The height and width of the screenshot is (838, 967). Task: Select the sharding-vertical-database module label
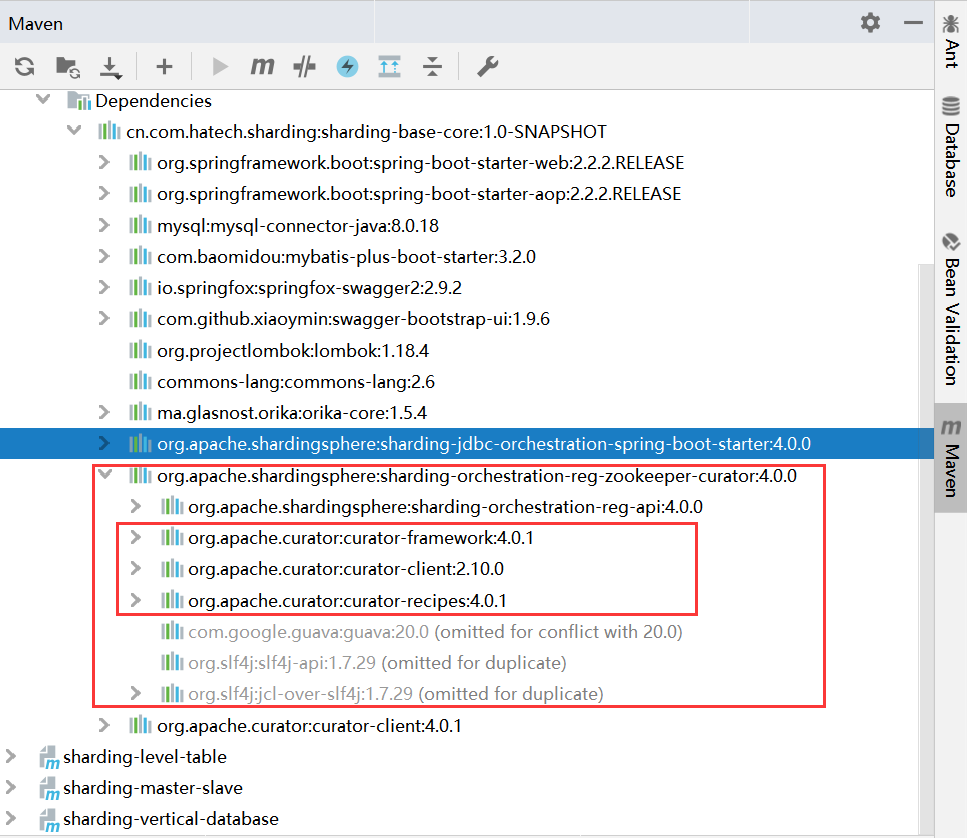tap(171, 819)
